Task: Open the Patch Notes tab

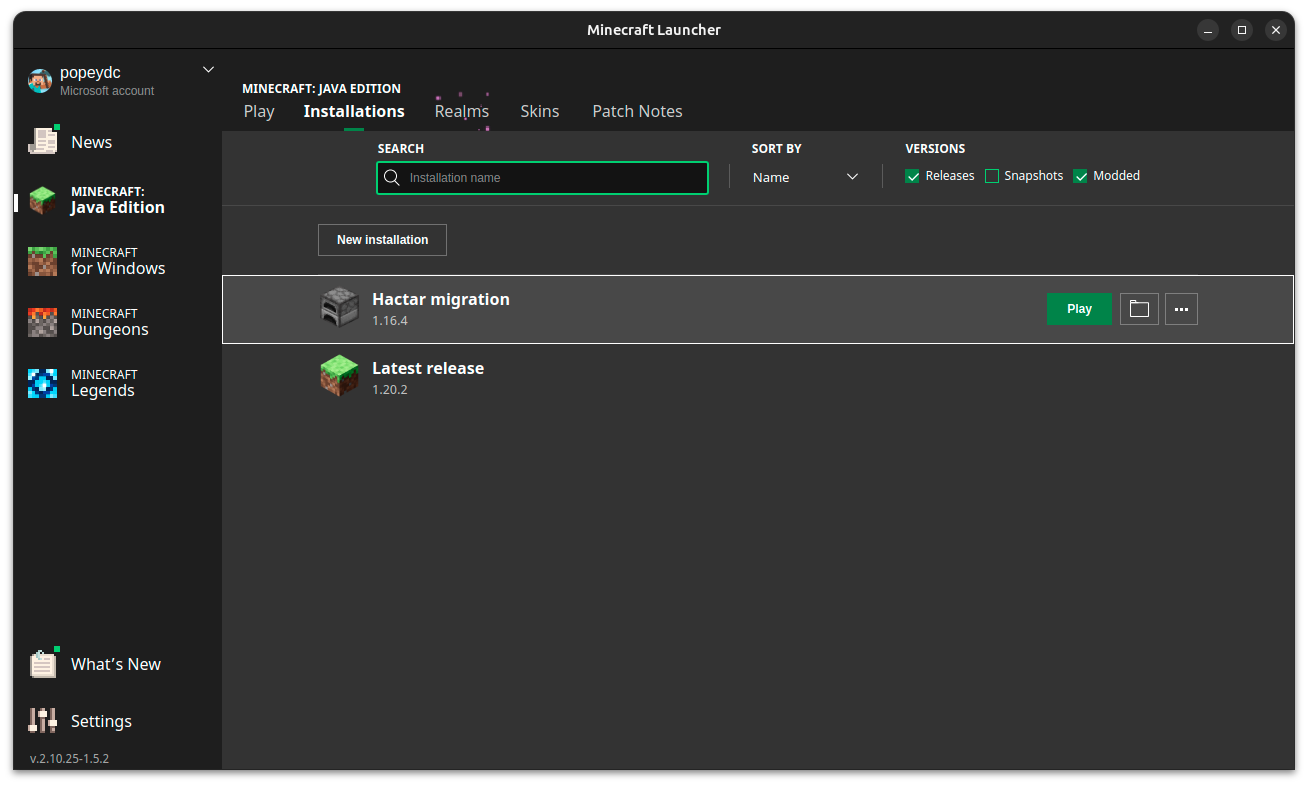Action: point(637,111)
